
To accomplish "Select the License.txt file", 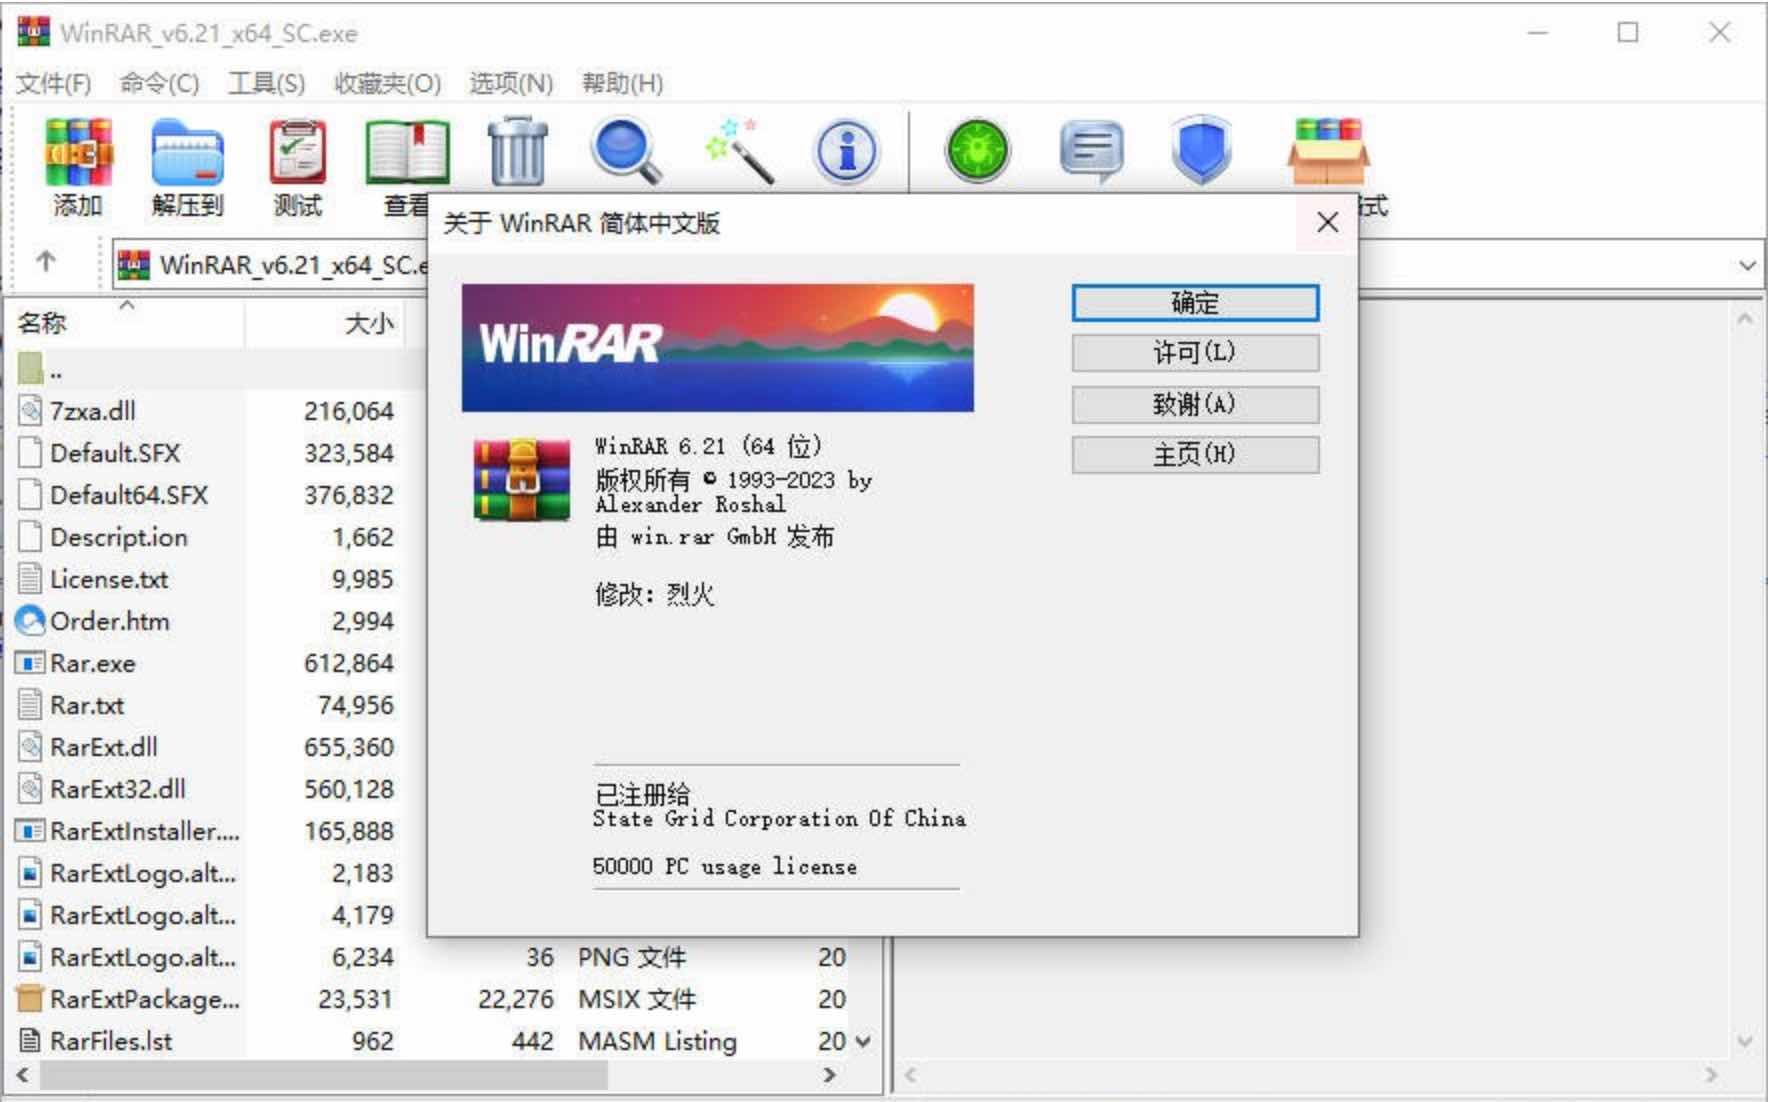I will click(x=109, y=579).
